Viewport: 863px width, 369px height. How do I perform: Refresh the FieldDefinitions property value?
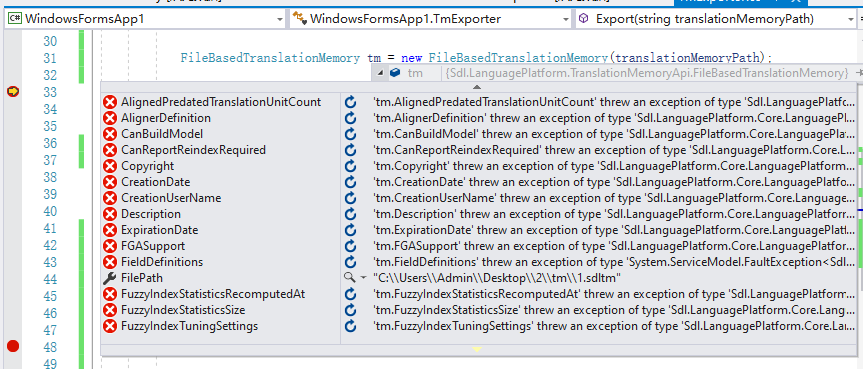pyautogui.click(x=350, y=262)
